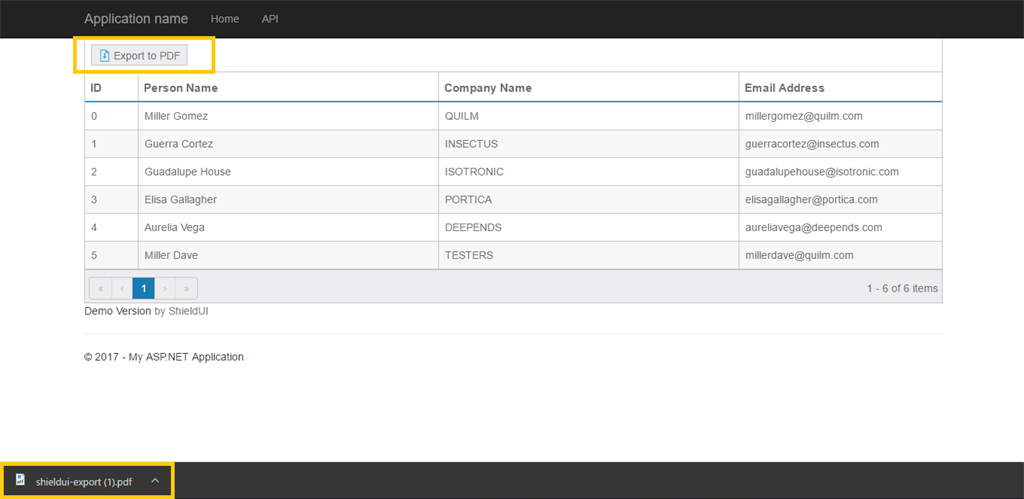Select page 1 in the pager
Viewport: 1024px width, 499px height.
(x=144, y=289)
